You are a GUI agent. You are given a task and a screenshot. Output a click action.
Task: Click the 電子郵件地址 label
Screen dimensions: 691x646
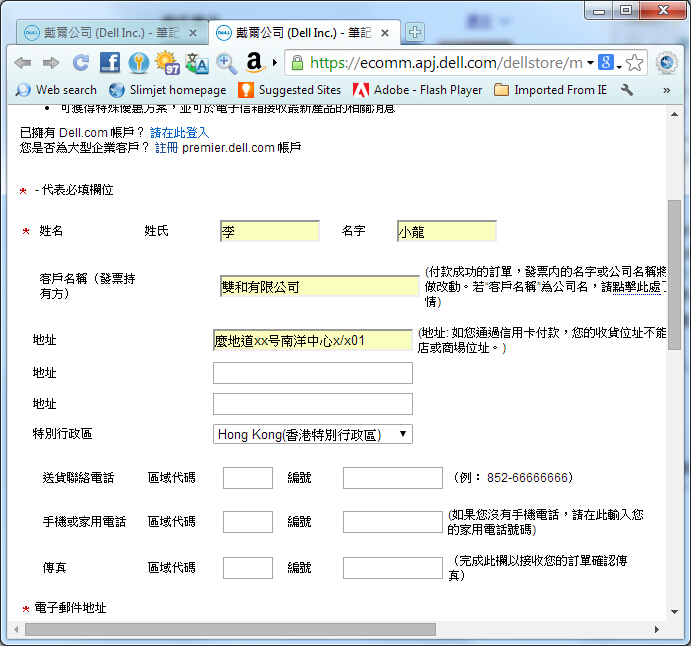click(x=71, y=608)
